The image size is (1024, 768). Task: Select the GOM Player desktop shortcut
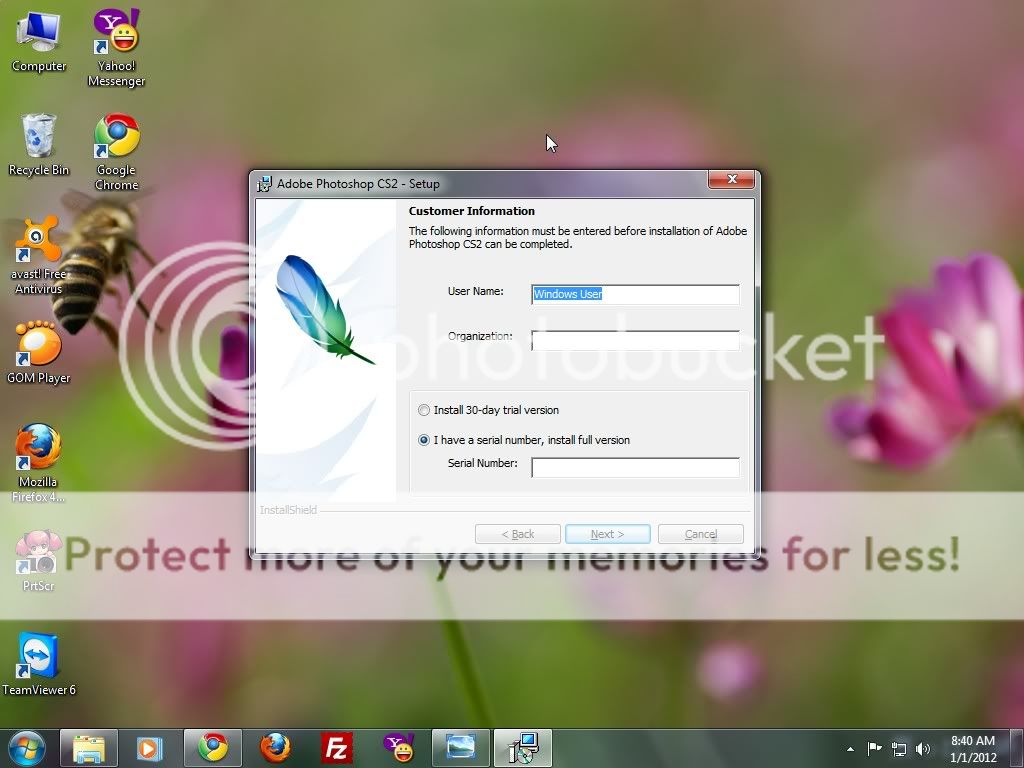coord(39,352)
